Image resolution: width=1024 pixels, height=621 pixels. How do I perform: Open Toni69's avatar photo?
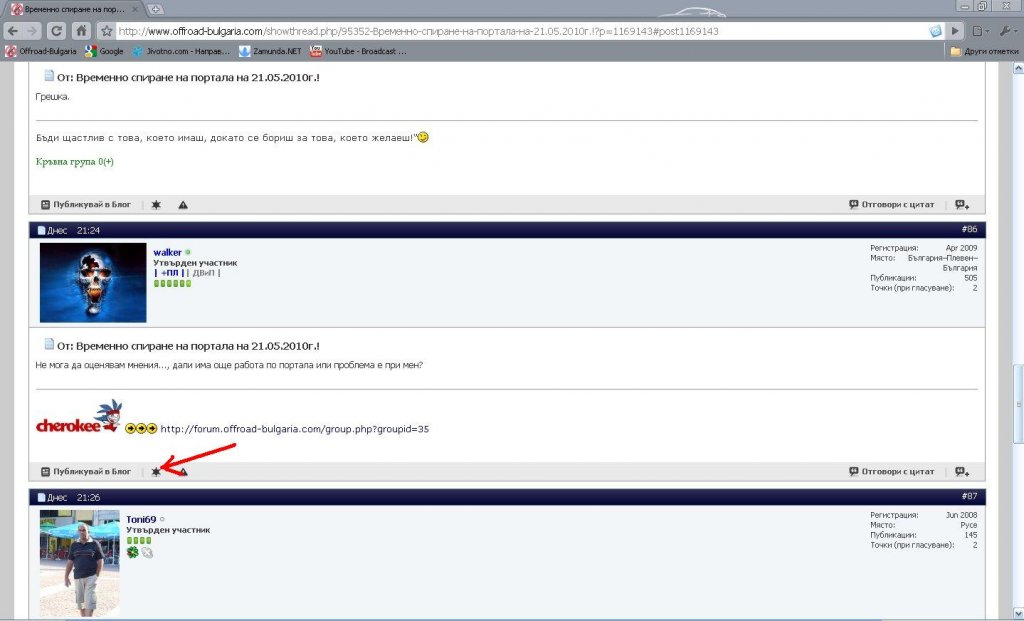pyautogui.click(x=80, y=563)
